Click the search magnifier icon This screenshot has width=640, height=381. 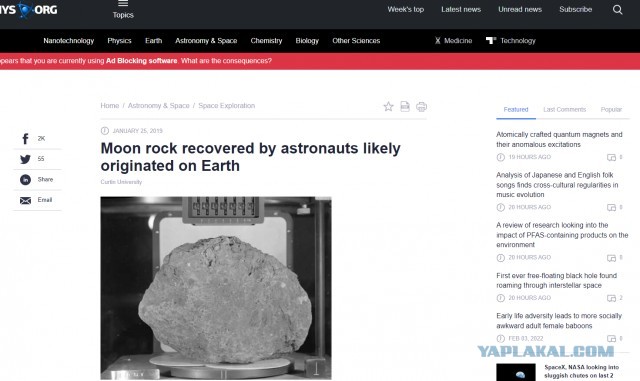(618, 10)
